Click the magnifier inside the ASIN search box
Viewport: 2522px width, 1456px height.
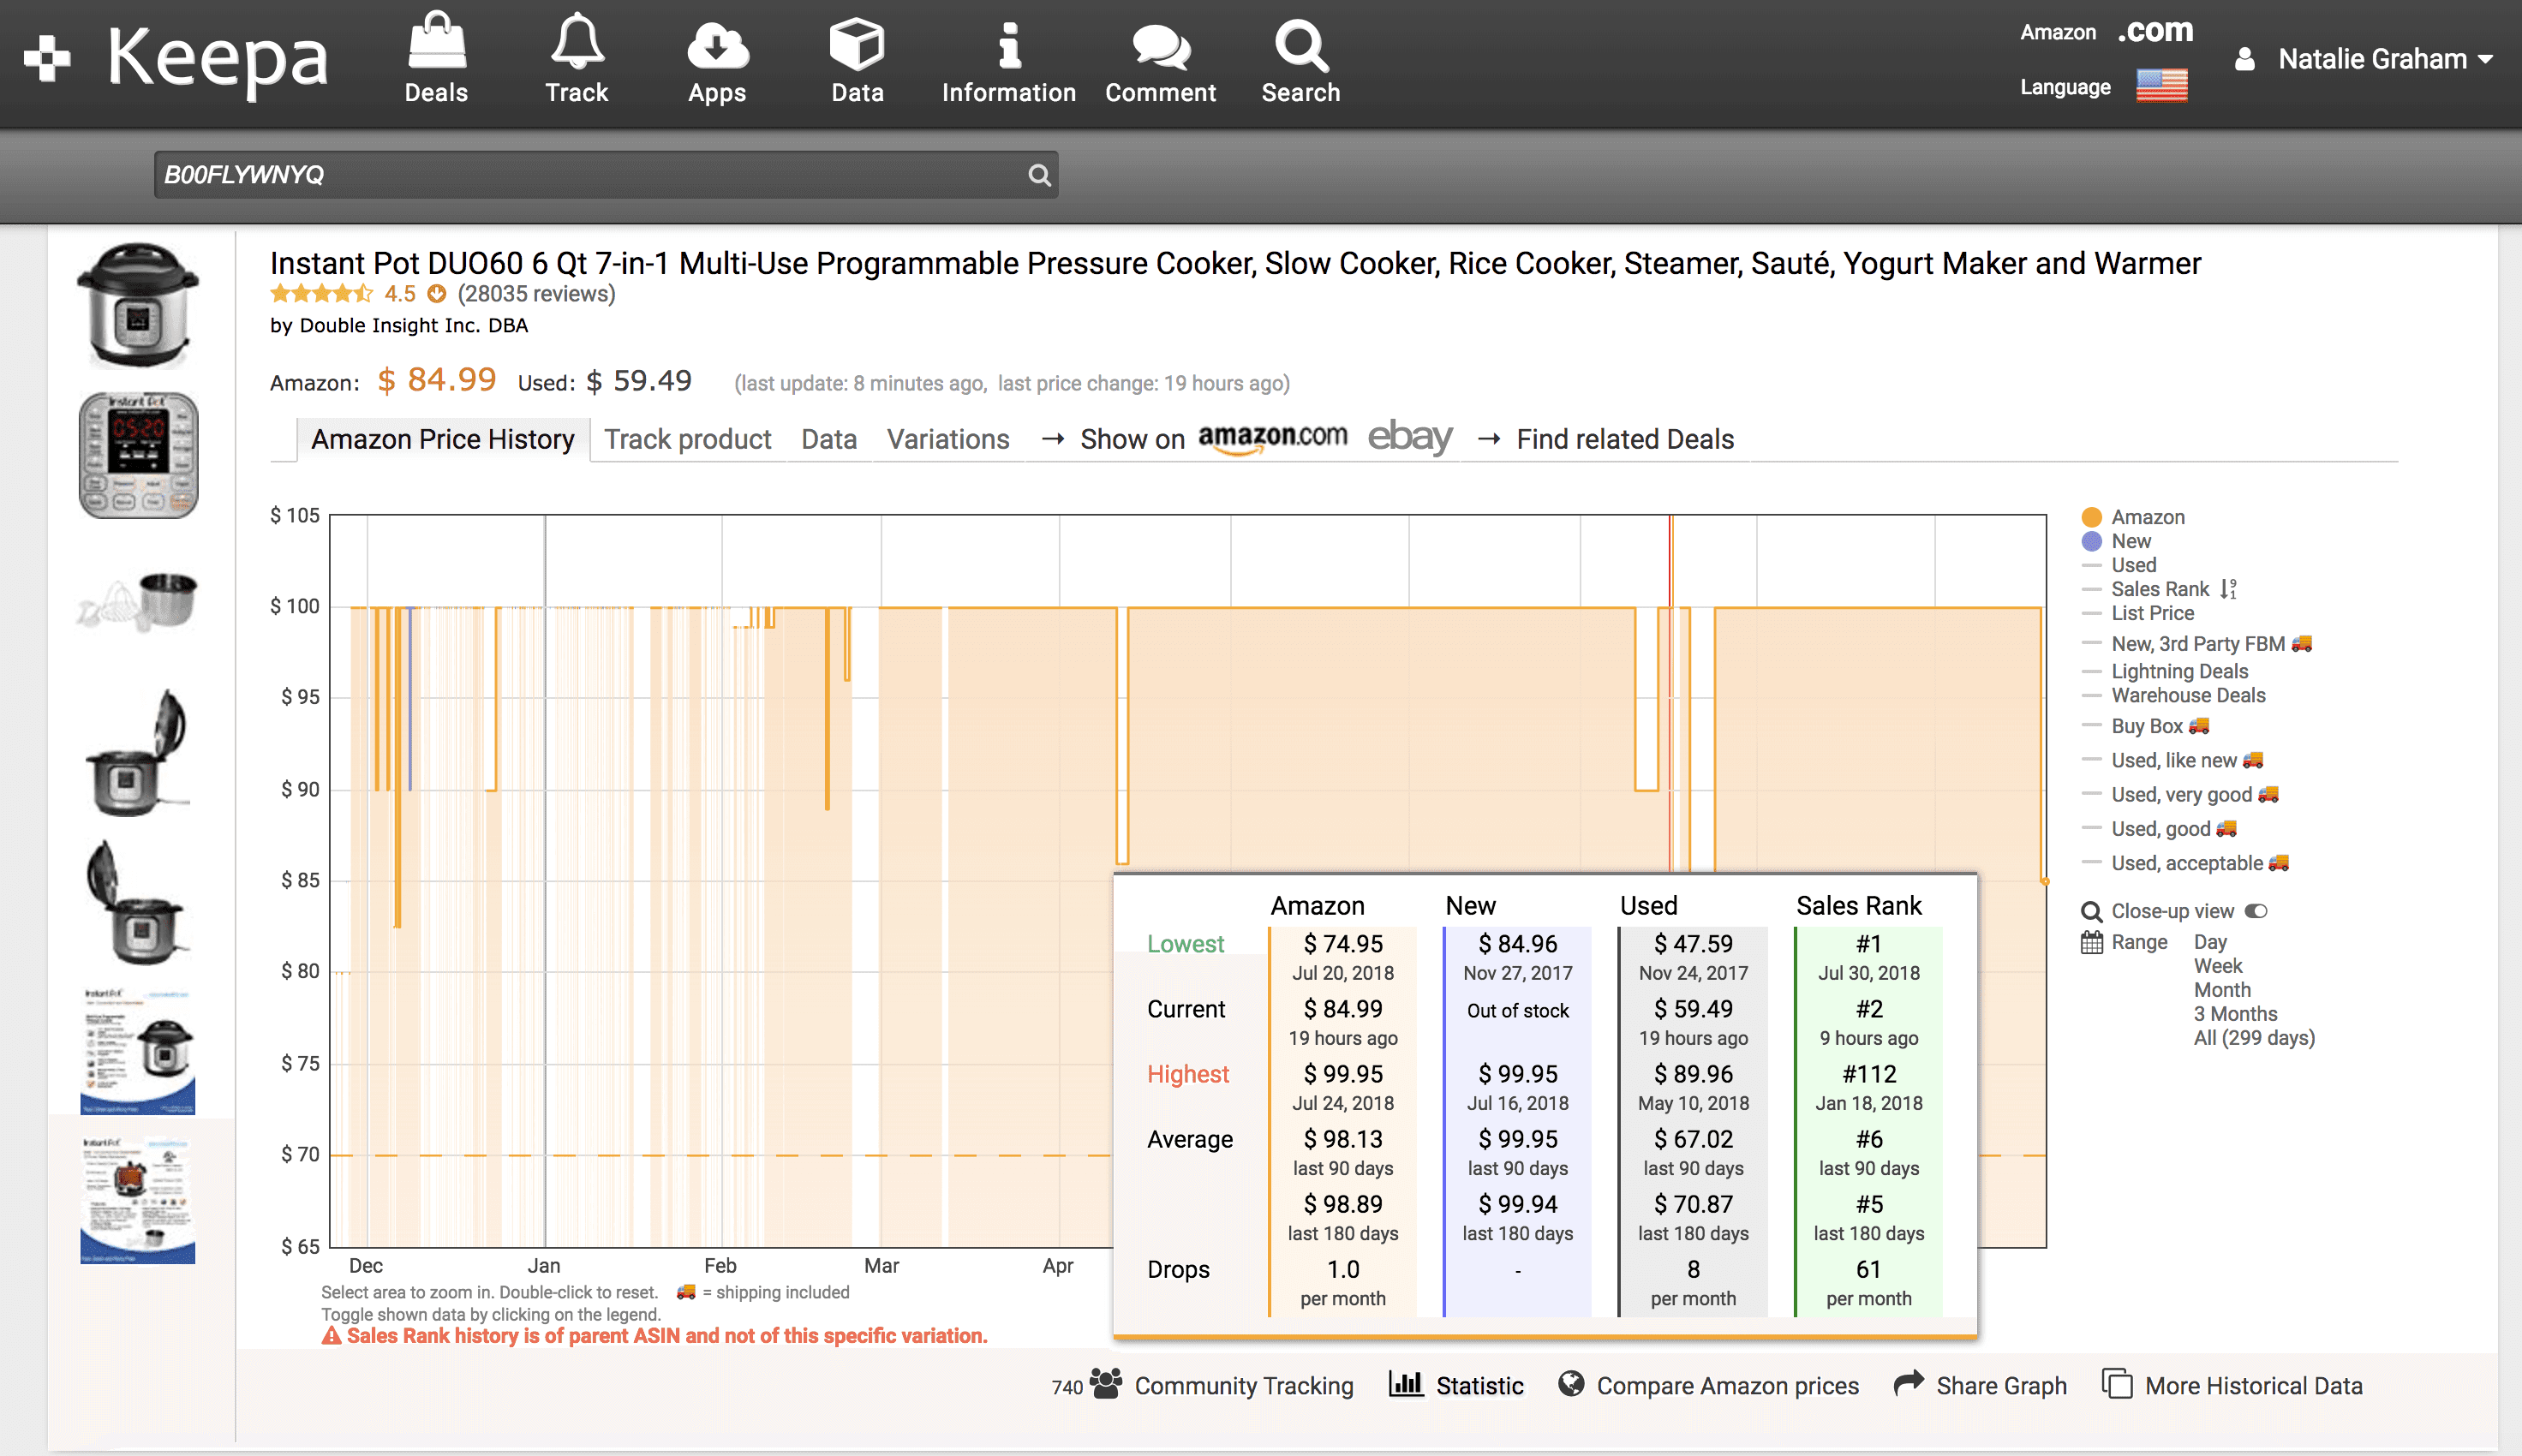point(1039,175)
